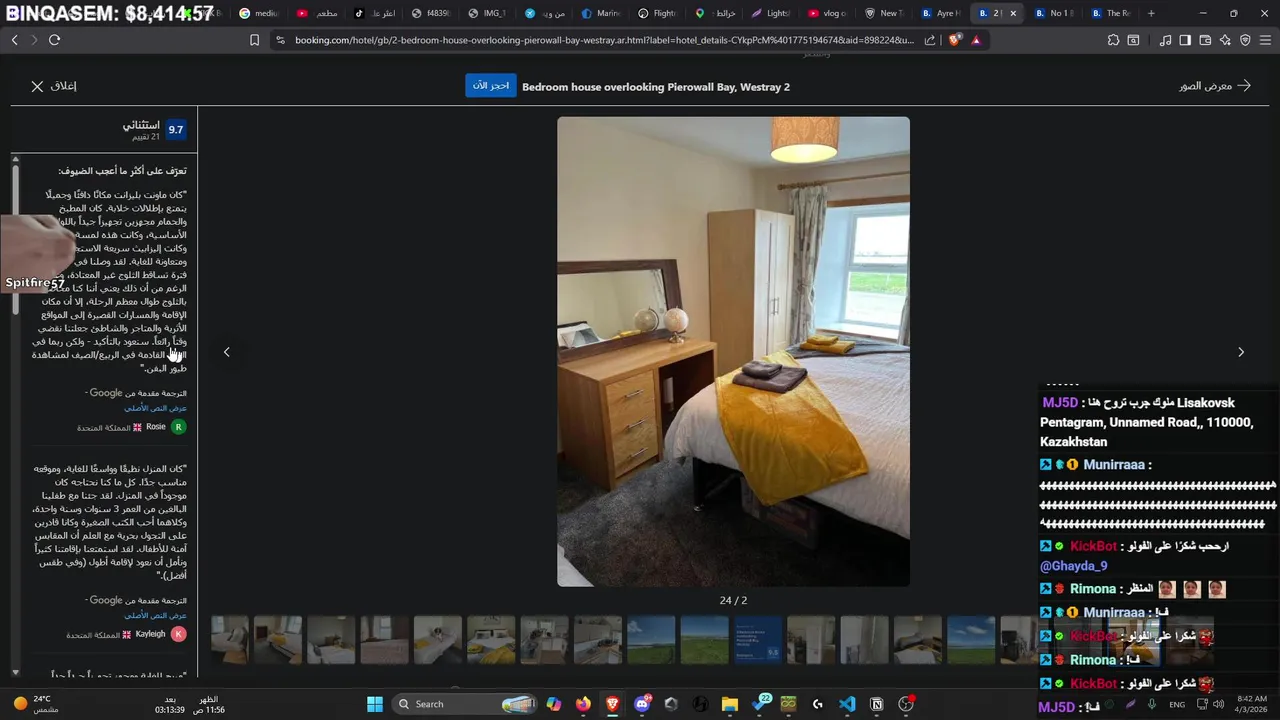Click the taskbar Search box

point(463,704)
